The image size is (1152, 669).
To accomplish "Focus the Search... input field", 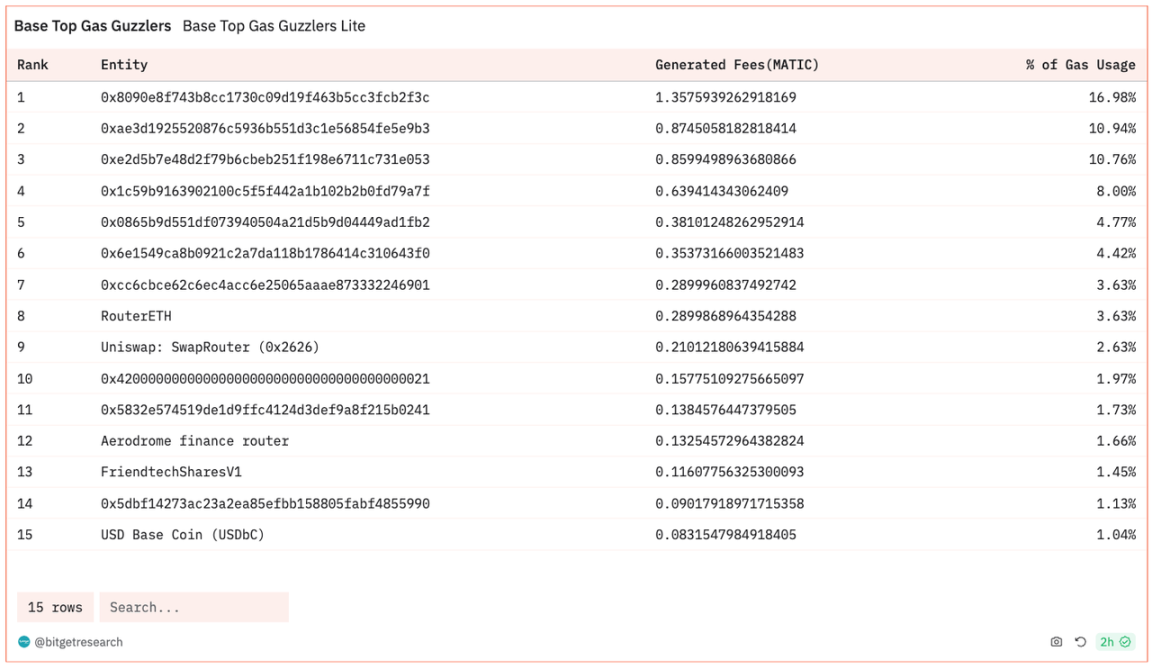I will pyautogui.click(x=193, y=607).
